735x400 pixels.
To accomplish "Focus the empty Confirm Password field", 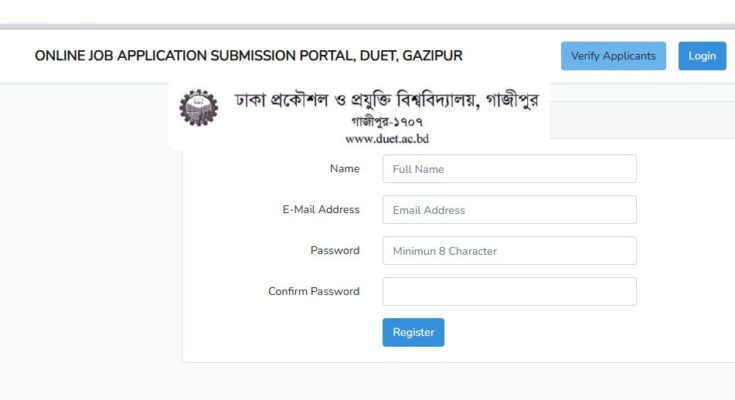I will tap(509, 291).
